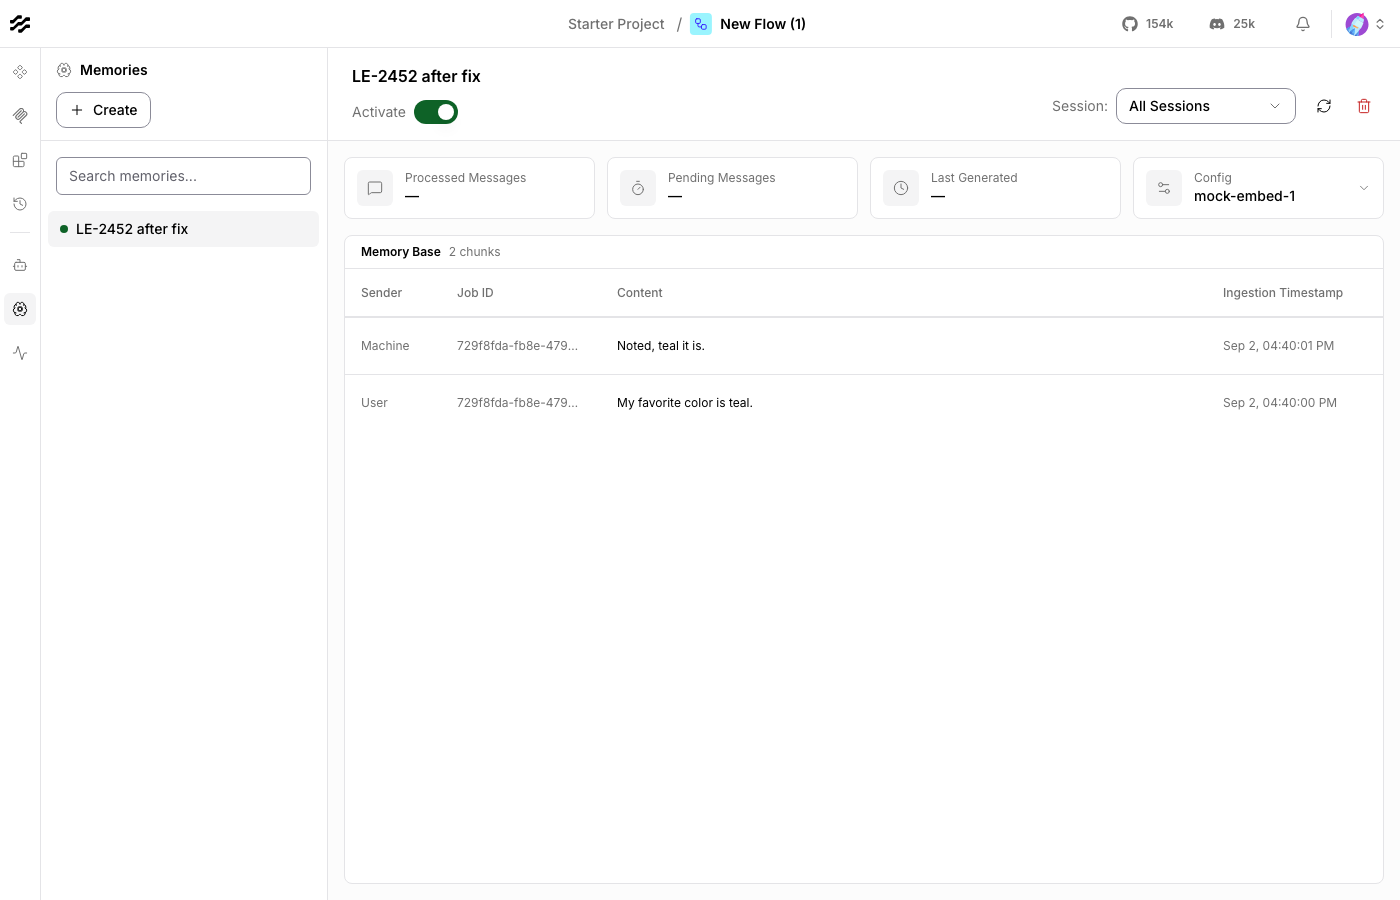Image resolution: width=1400 pixels, height=900 pixels.
Task: Click the Create memory button
Action: [103, 110]
